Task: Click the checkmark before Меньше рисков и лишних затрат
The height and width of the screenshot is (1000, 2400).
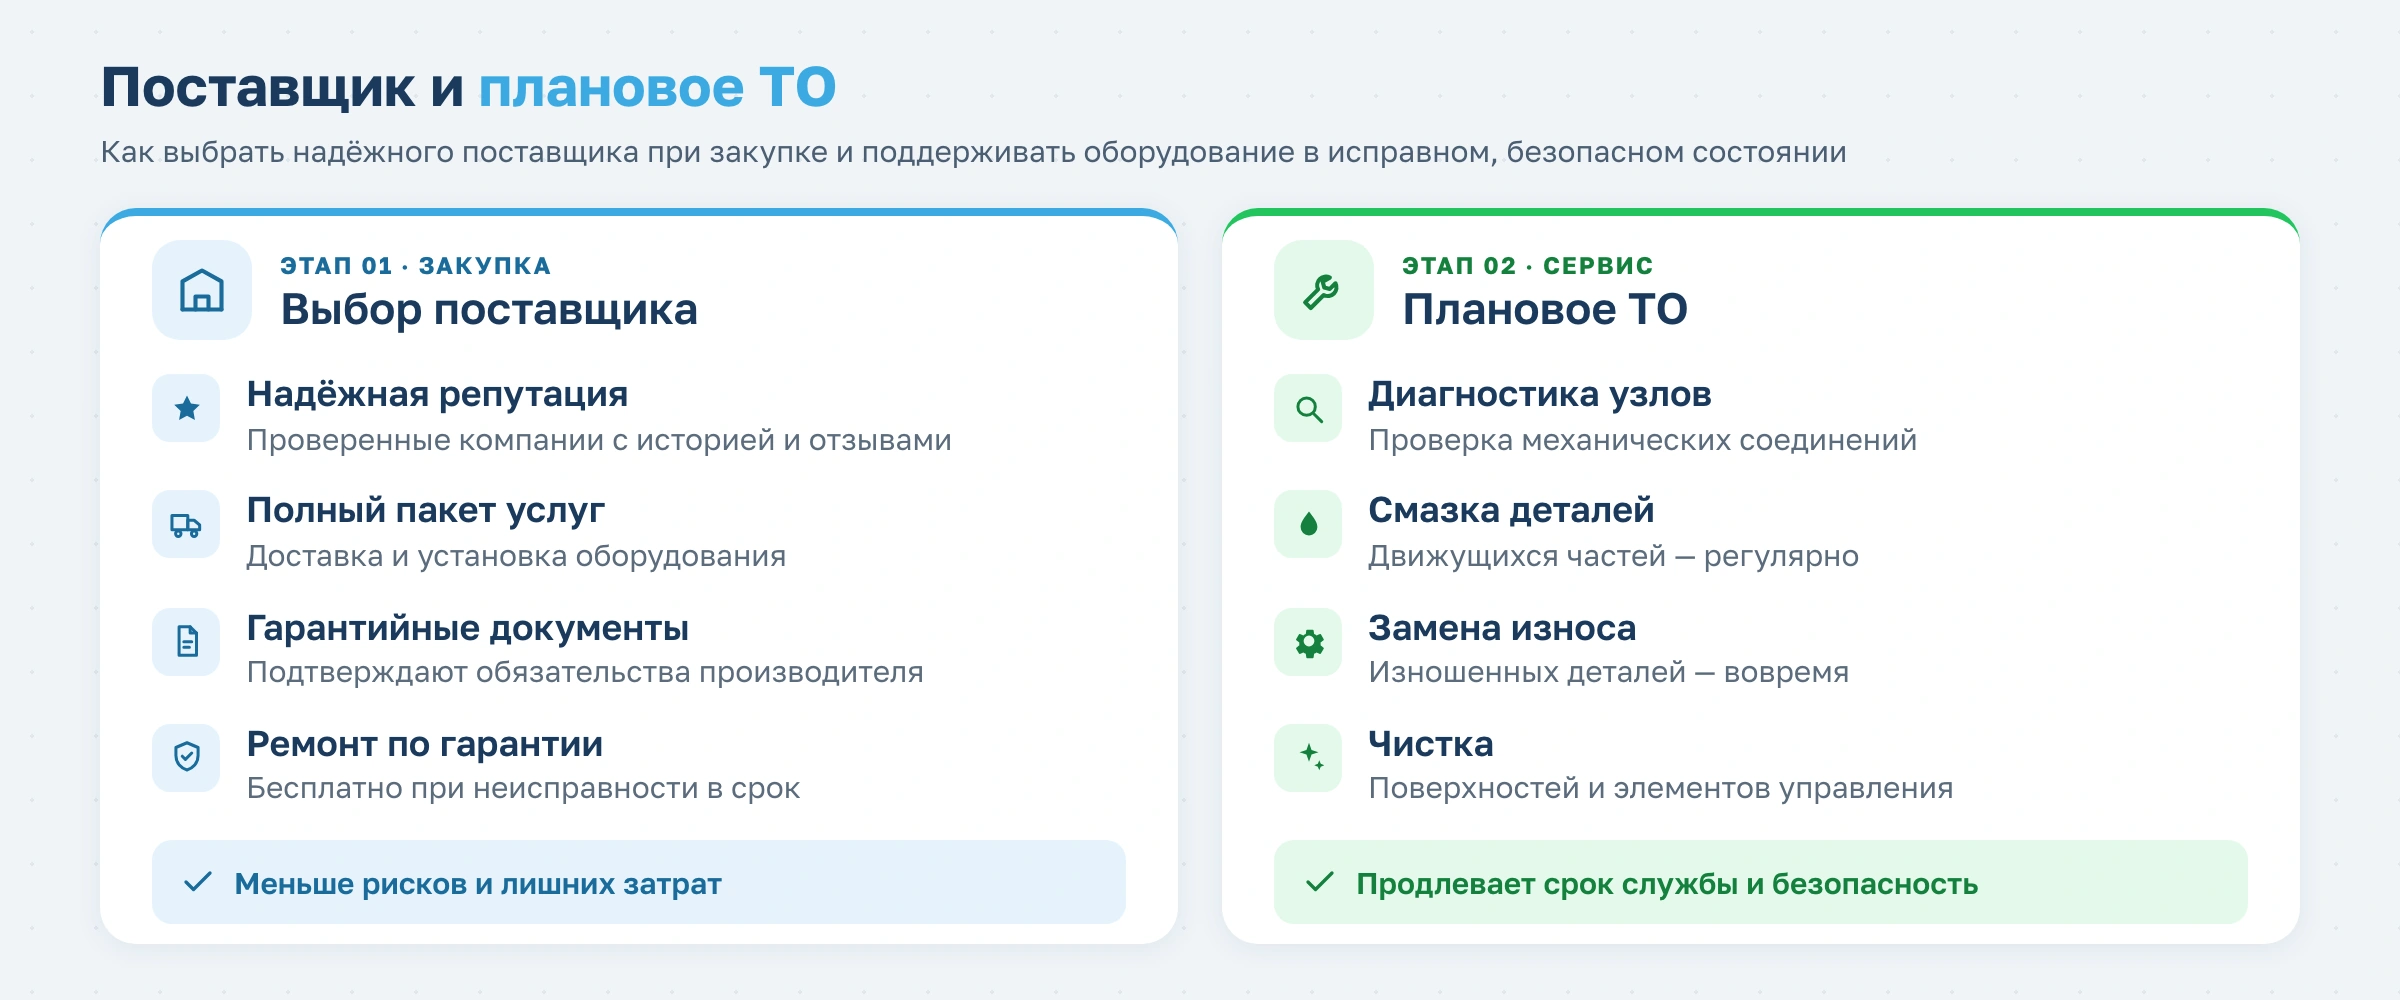Action: tap(198, 882)
